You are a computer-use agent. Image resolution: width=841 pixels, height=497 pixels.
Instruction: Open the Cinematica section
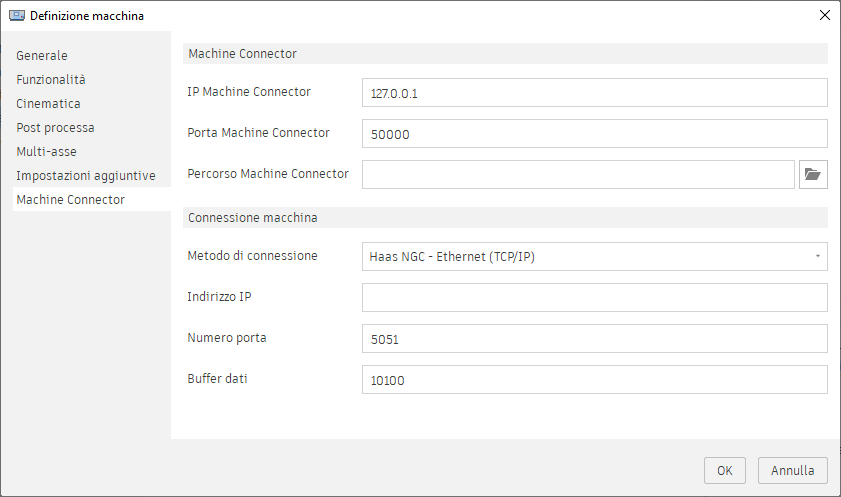(48, 103)
